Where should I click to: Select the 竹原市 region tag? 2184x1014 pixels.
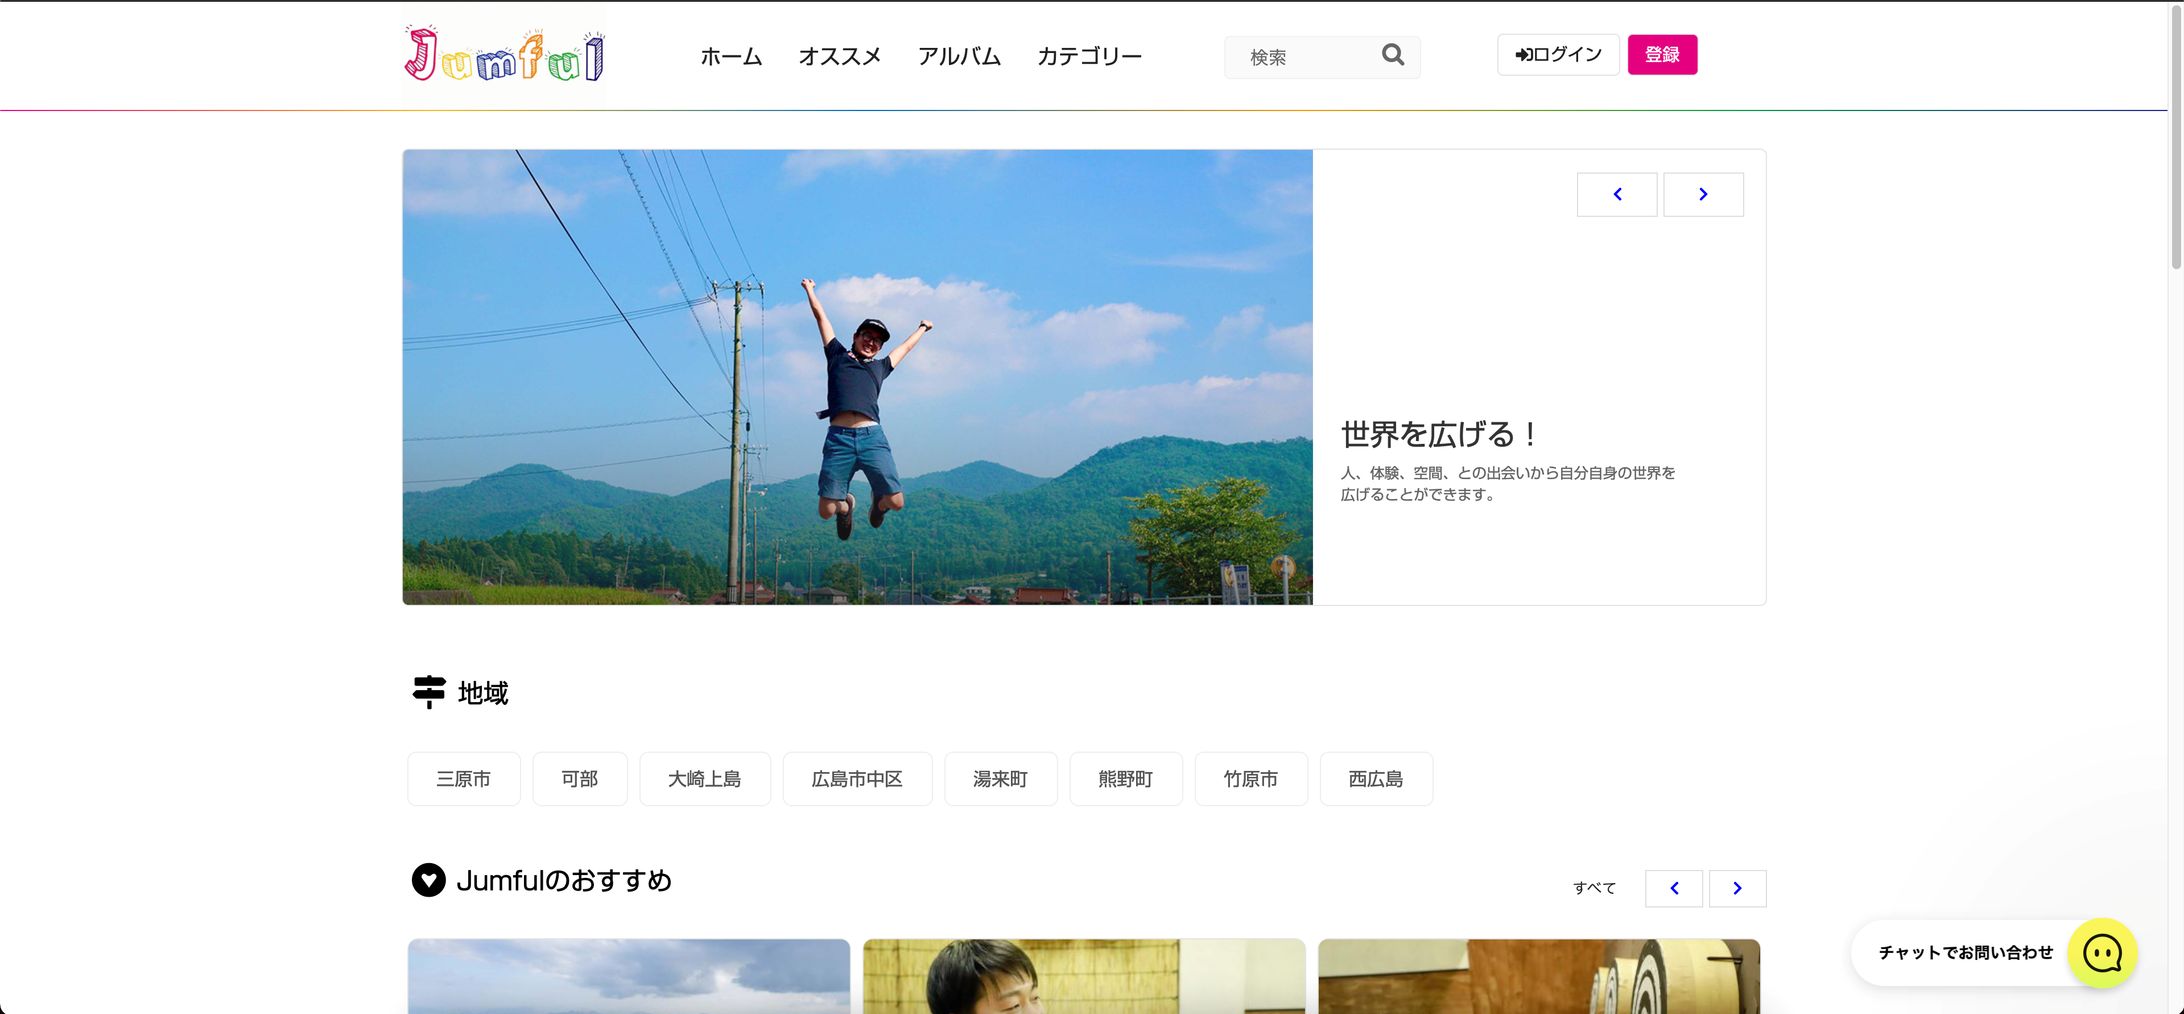pyautogui.click(x=1251, y=779)
